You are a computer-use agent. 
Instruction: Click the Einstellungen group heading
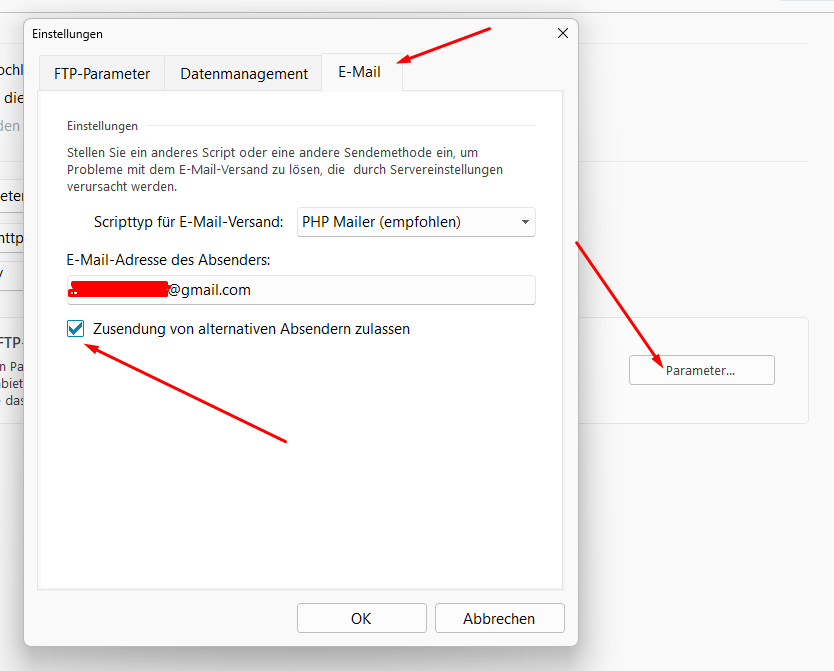[x=102, y=126]
